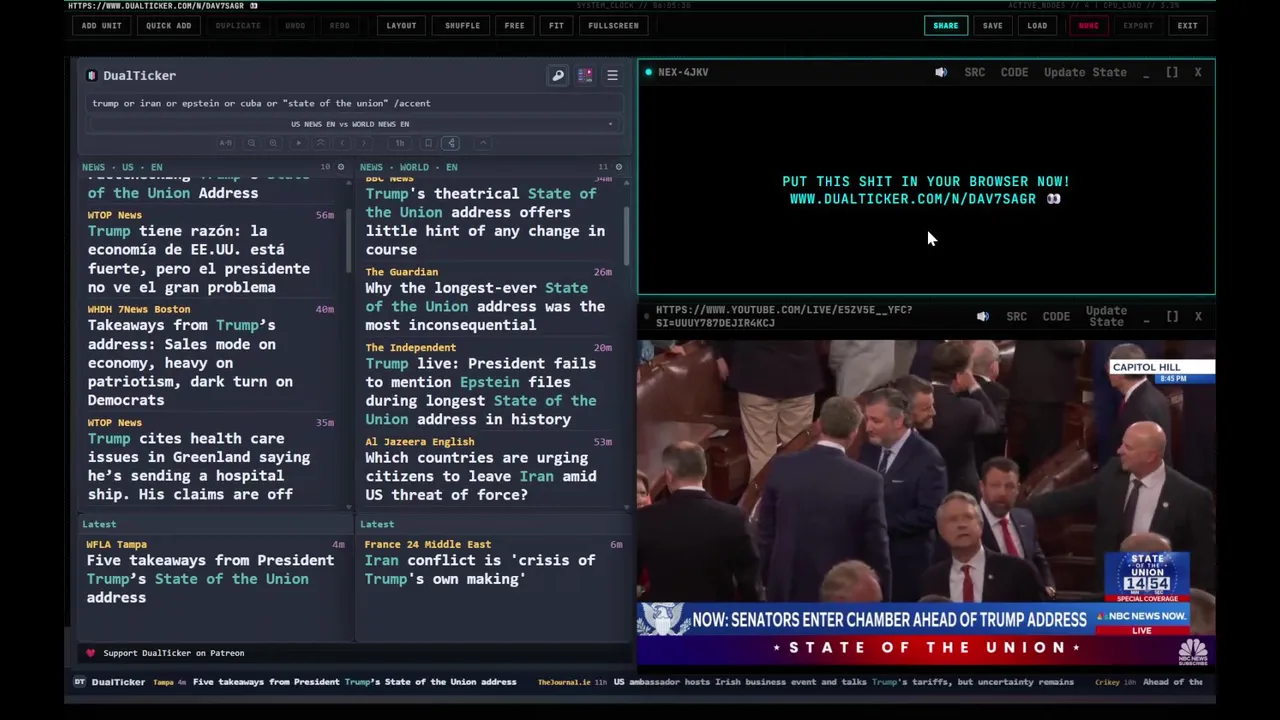Enter FULLSCREEN mode button
The image size is (1280, 720).
[x=614, y=25]
